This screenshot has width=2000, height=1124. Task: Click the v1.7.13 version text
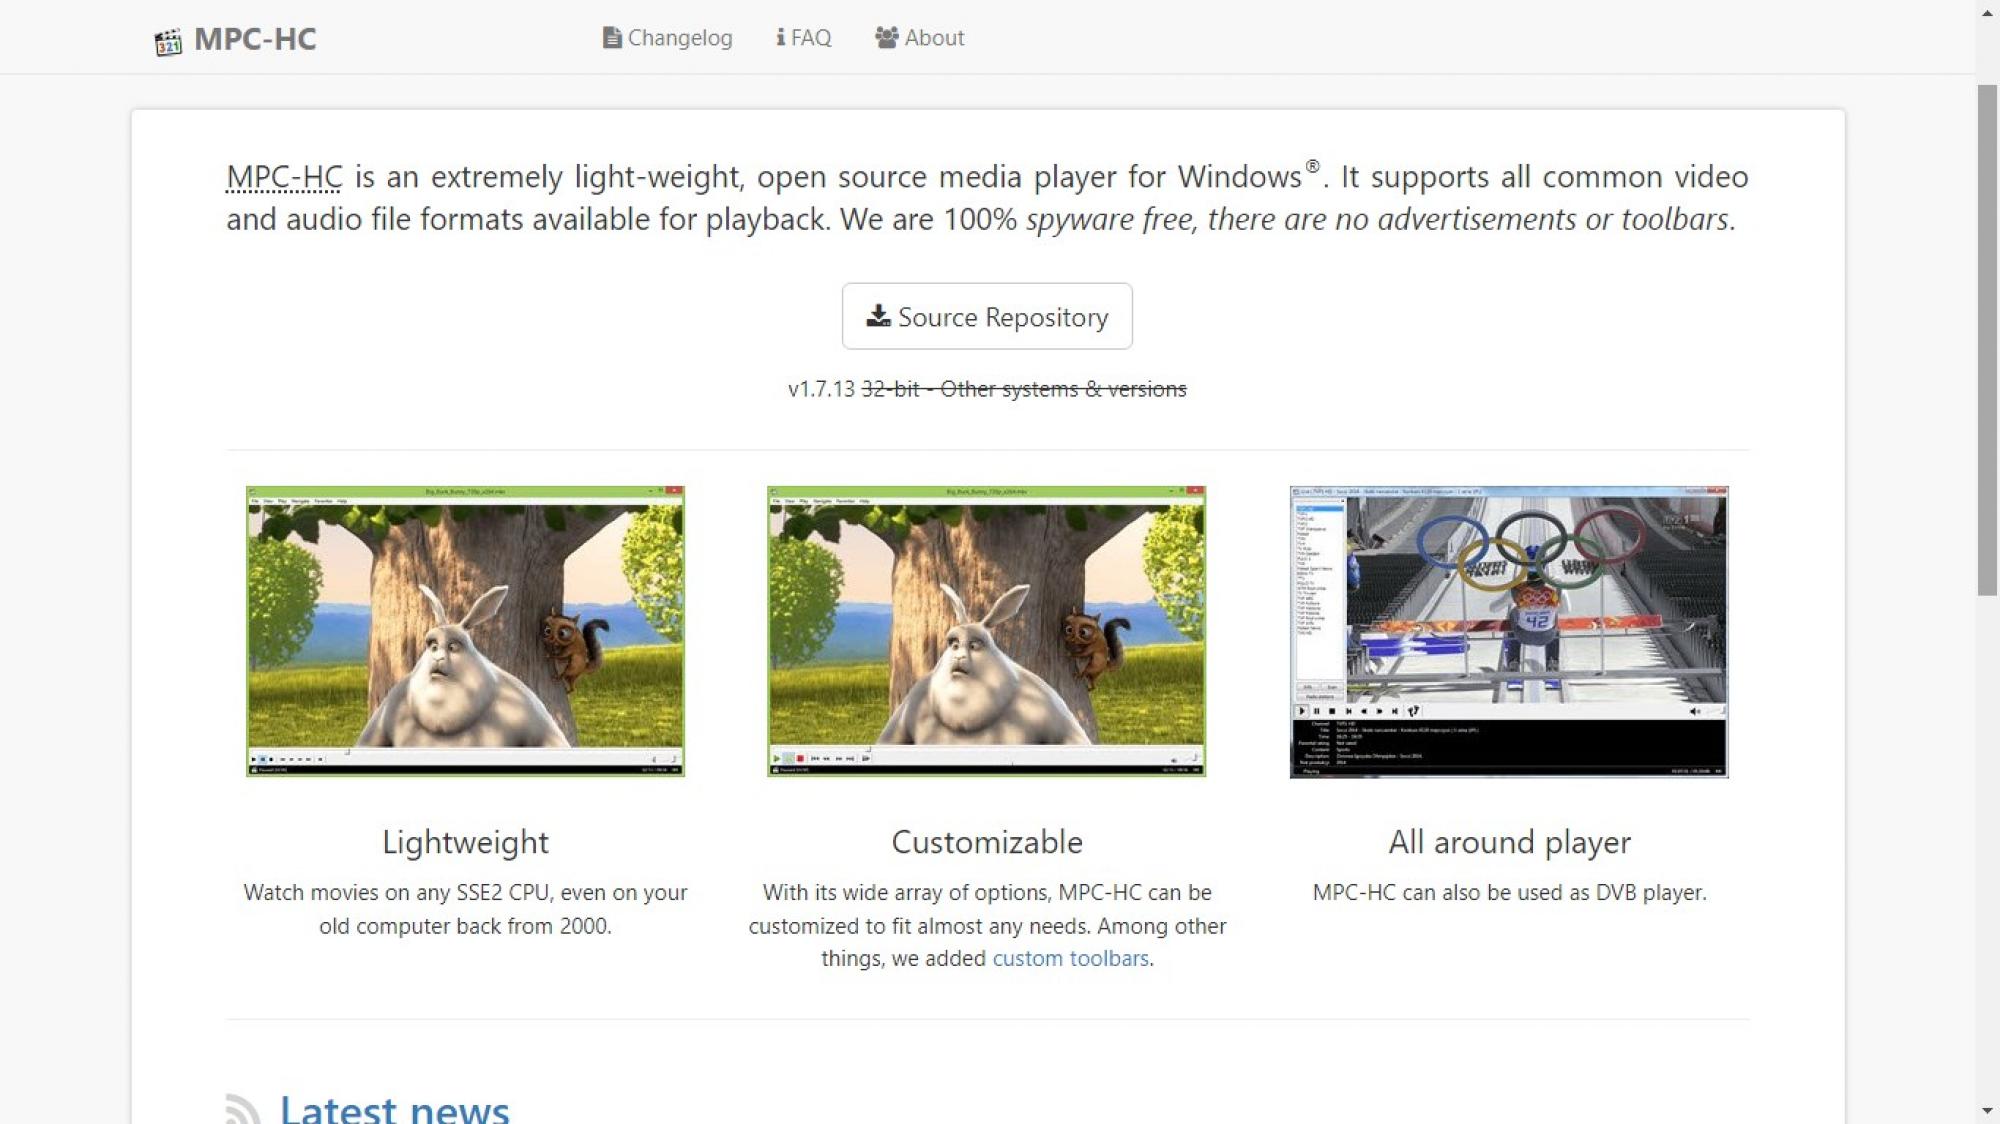coord(821,389)
